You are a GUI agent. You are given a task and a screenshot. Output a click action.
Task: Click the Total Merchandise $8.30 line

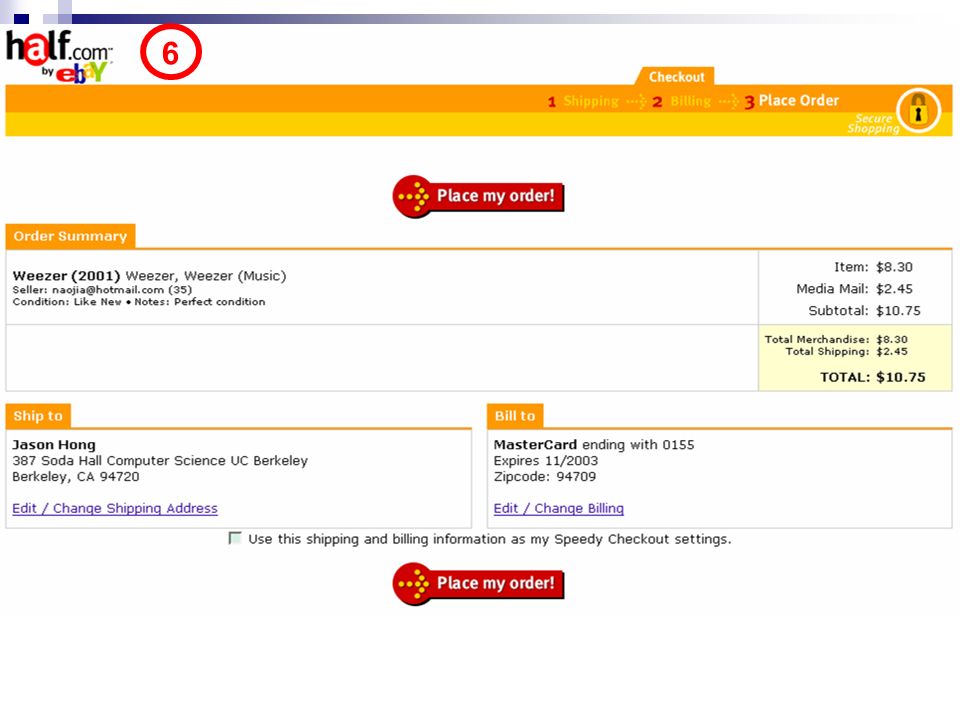click(x=836, y=339)
